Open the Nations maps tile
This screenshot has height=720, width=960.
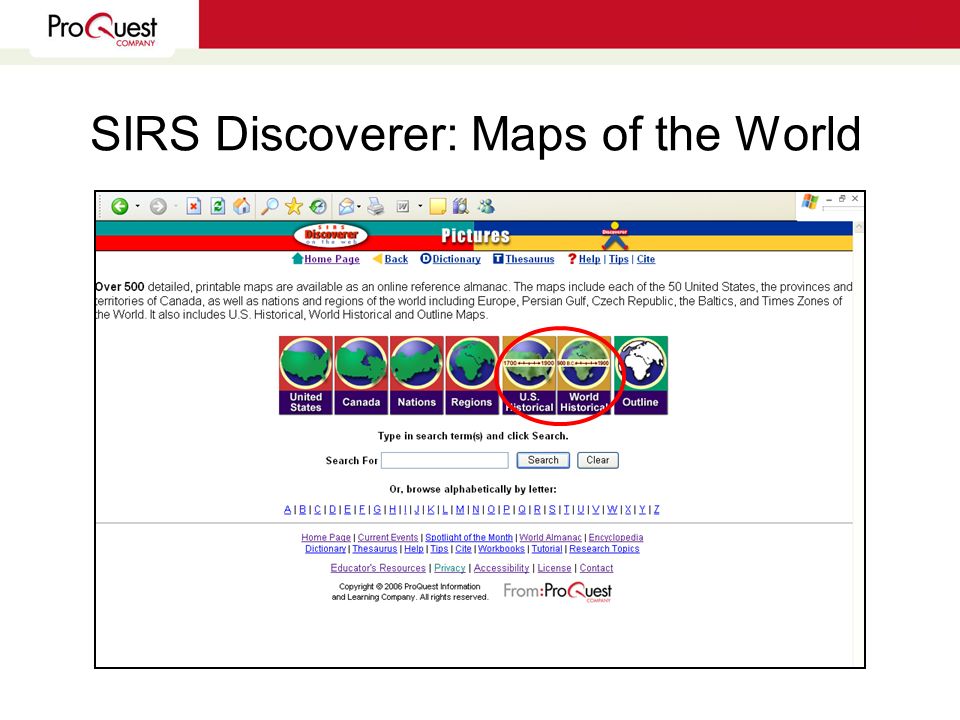pyautogui.click(x=416, y=375)
